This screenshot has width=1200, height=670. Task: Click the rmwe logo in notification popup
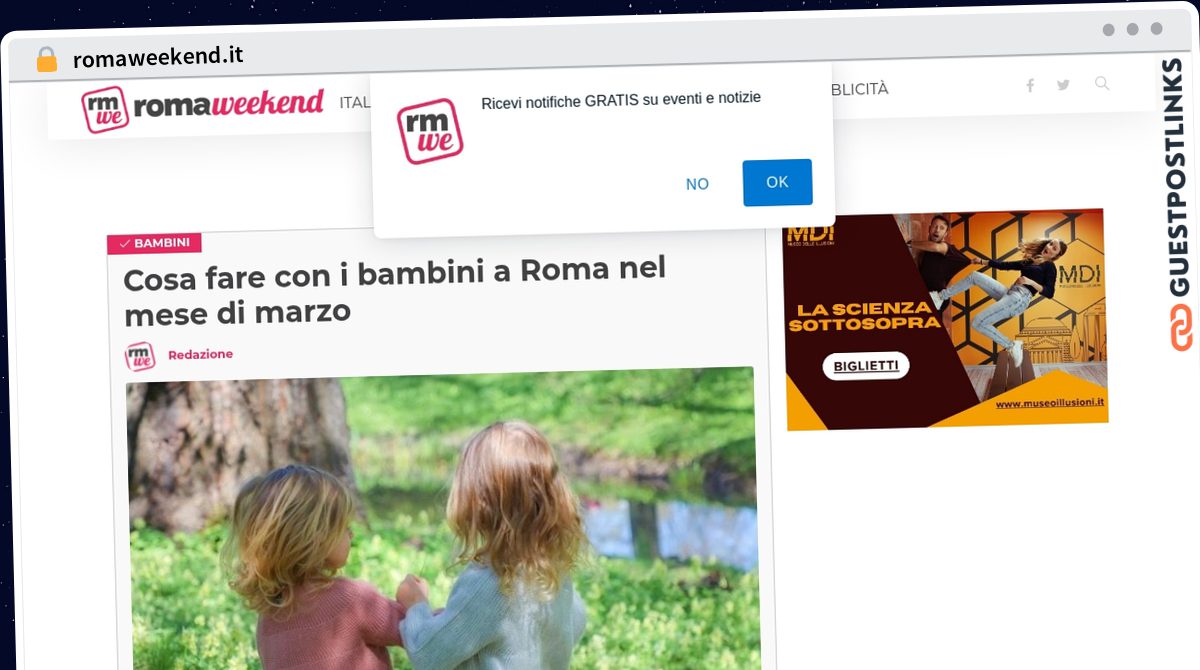(430, 131)
